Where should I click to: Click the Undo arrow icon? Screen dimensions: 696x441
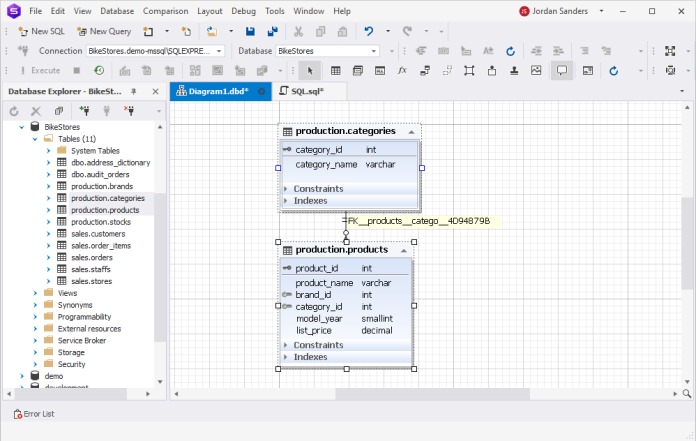[369, 31]
